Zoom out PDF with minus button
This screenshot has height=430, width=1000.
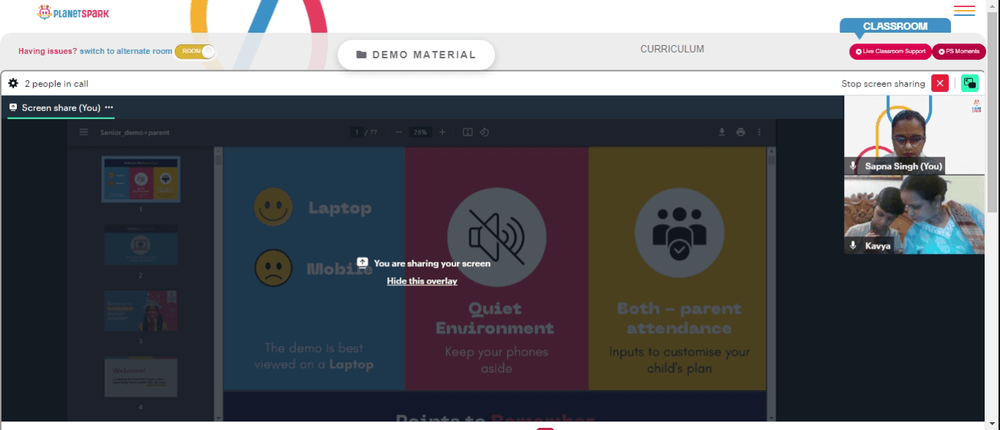pos(399,132)
